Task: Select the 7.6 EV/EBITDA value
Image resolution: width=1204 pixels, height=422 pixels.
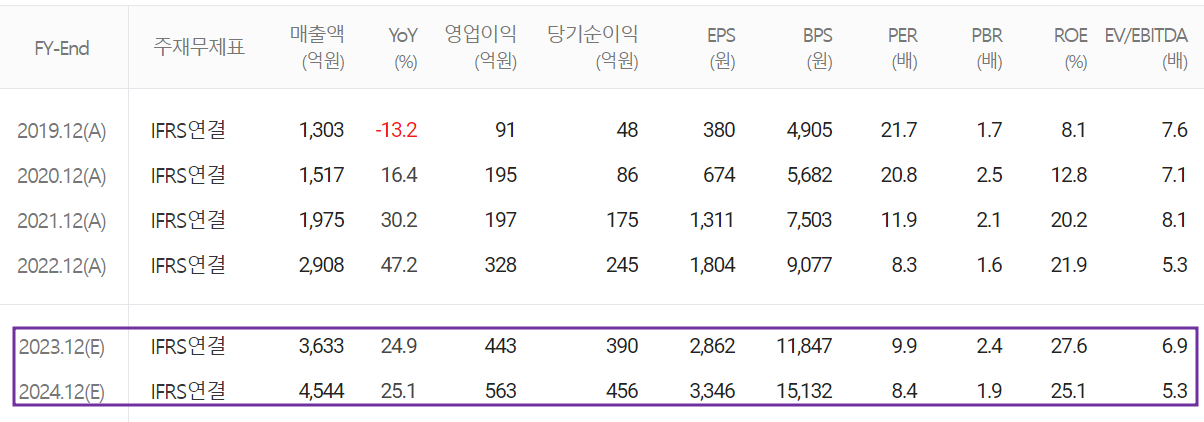Action: point(1175,130)
